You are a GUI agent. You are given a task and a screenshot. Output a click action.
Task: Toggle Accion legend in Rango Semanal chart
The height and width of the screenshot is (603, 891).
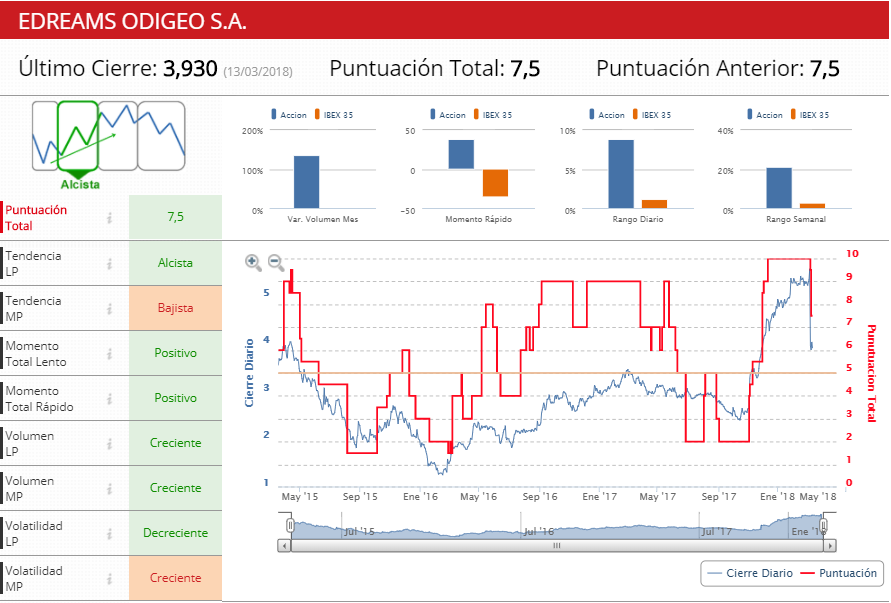pyautogui.click(x=765, y=115)
